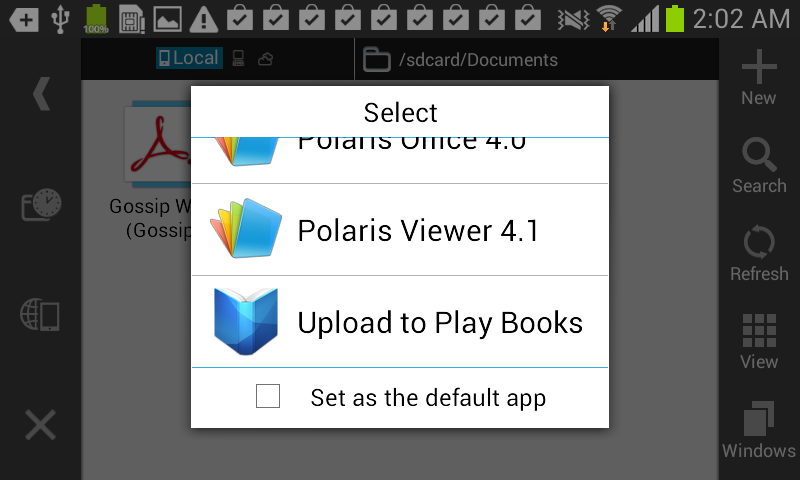Viewport: 800px width, 480px height.
Task: Switch to LAN computer tab icon
Action: point(238,59)
